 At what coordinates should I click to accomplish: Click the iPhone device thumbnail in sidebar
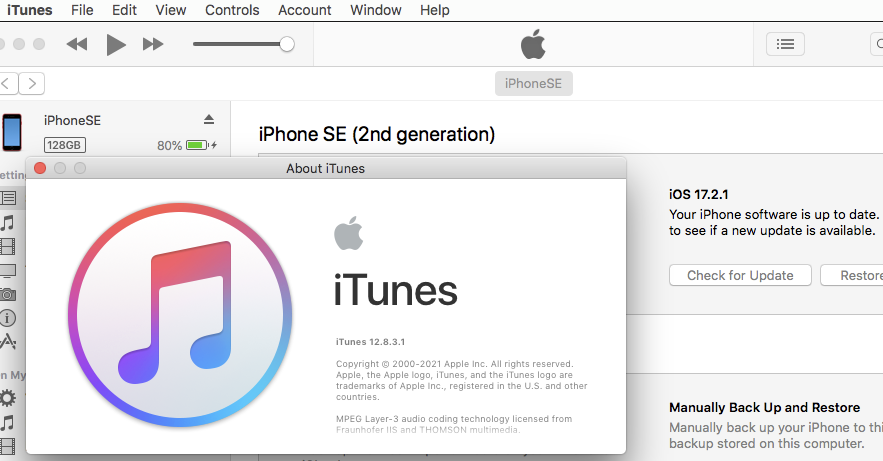(12, 132)
